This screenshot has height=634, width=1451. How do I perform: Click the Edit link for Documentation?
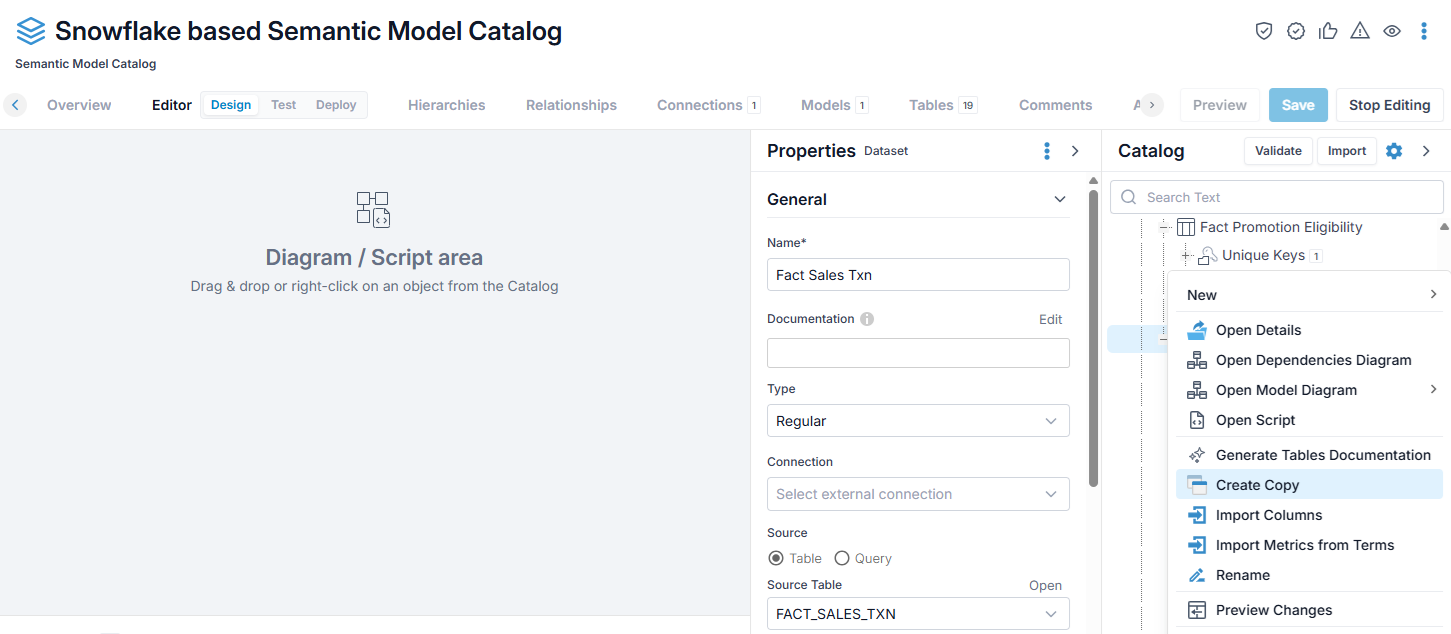tap(1050, 319)
